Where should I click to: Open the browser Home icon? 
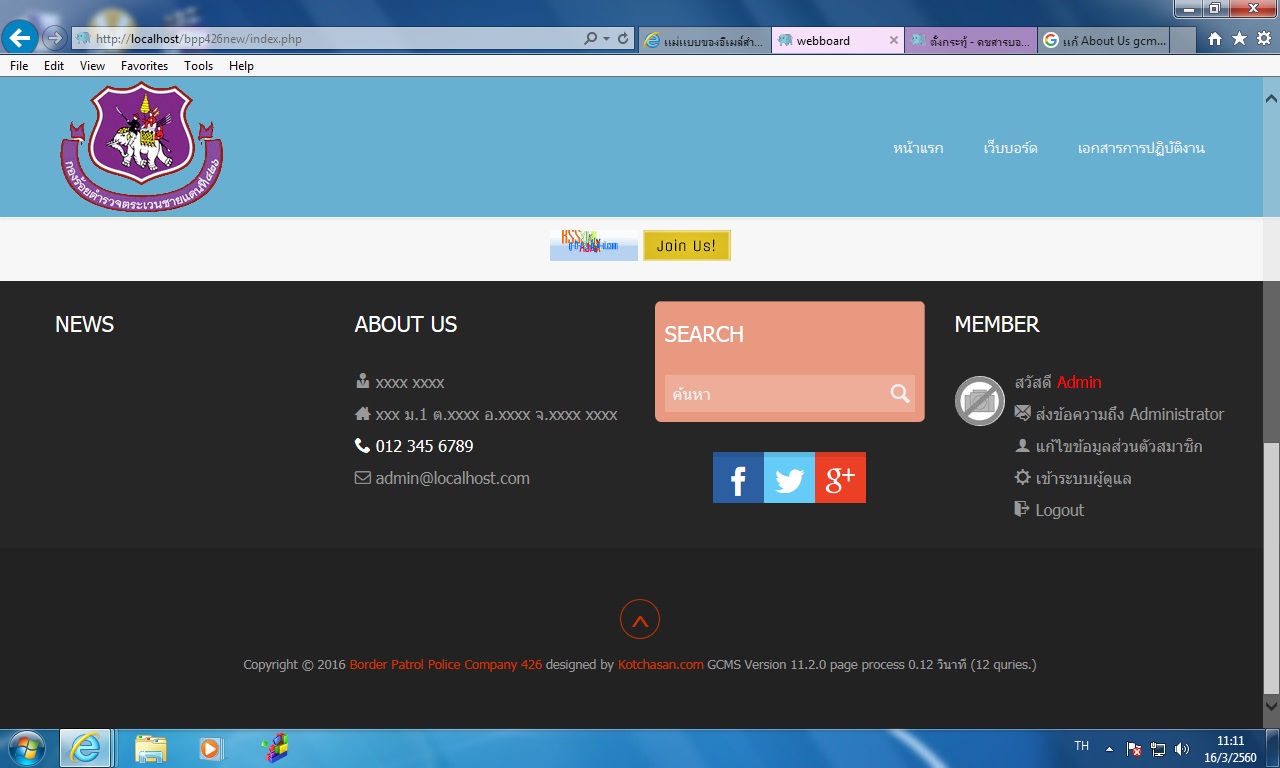(x=1214, y=39)
